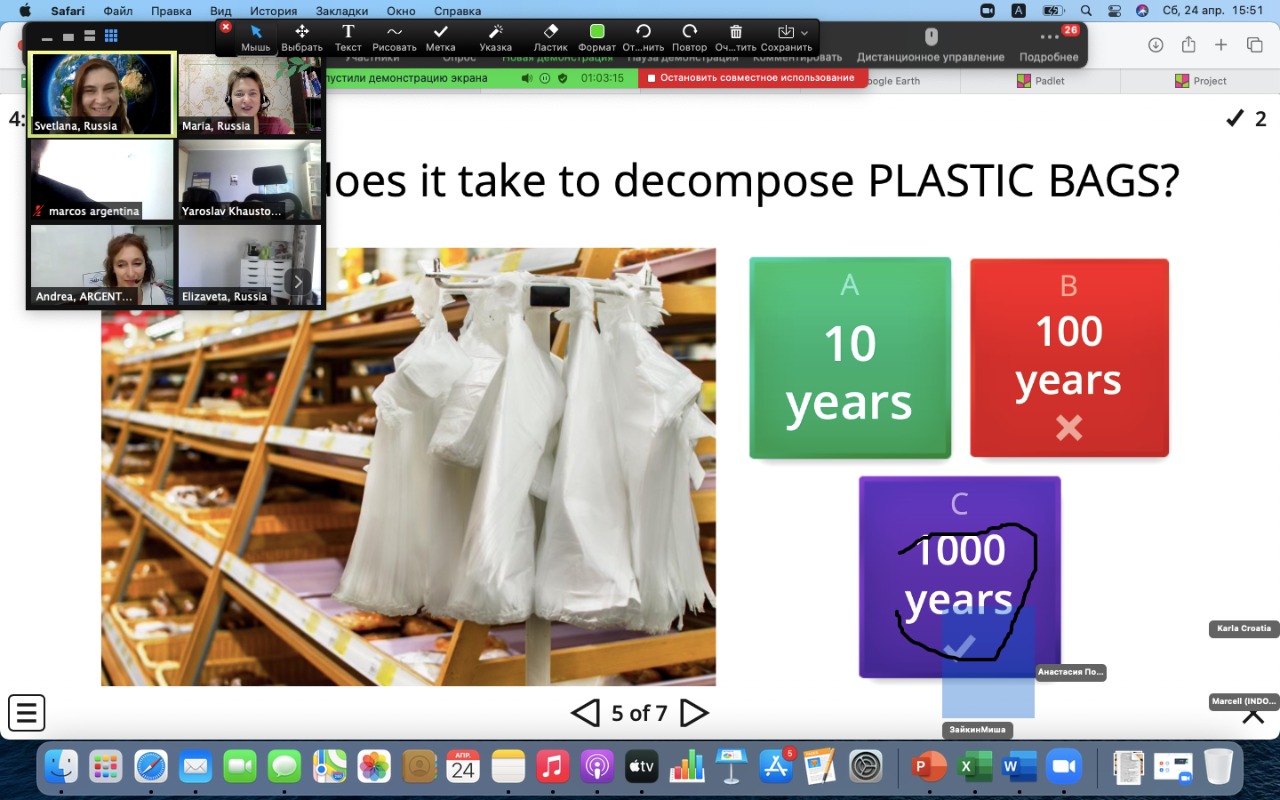
Task: Minimize the video panel to thin strip
Action: pyautogui.click(x=47, y=37)
